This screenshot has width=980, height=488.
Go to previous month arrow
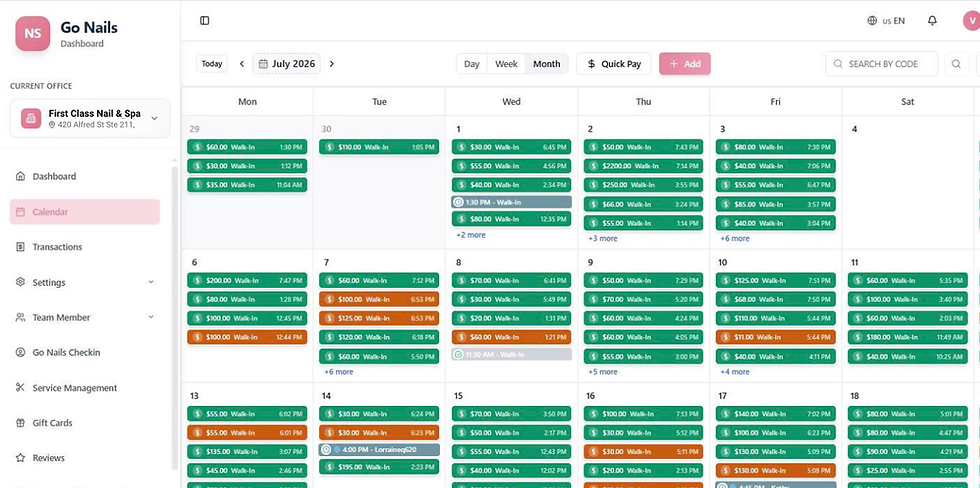[x=242, y=64]
